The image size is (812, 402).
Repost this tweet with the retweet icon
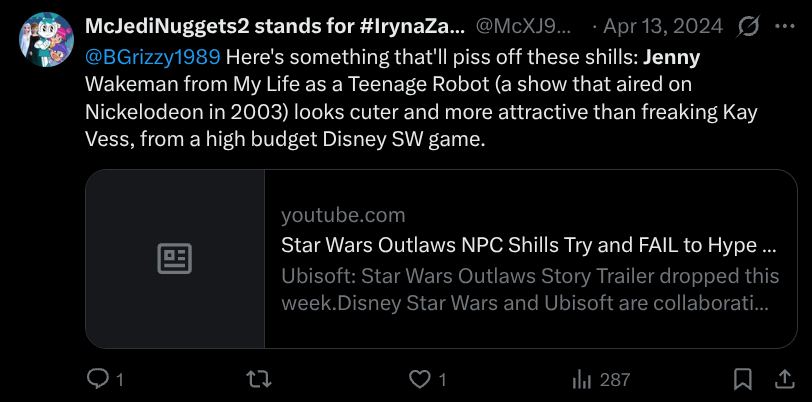point(259,379)
